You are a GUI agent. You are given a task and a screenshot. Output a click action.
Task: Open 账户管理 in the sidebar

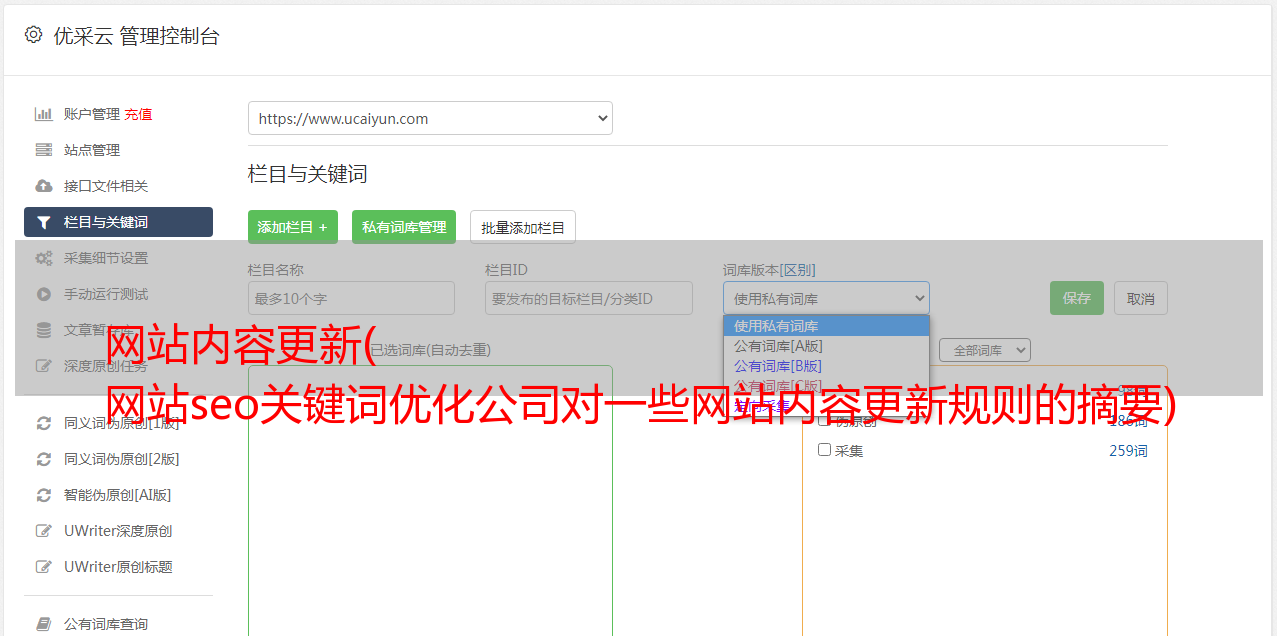click(x=91, y=114)
